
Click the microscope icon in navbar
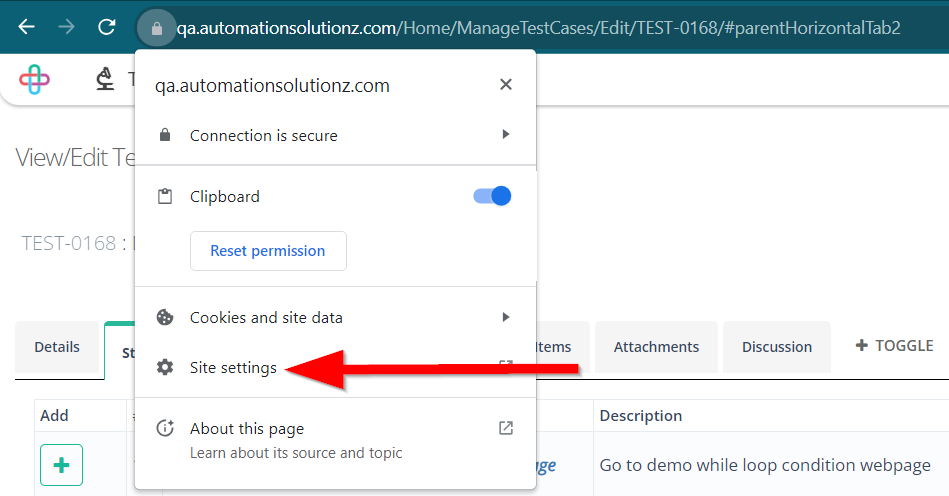click(x=105, y=80)
